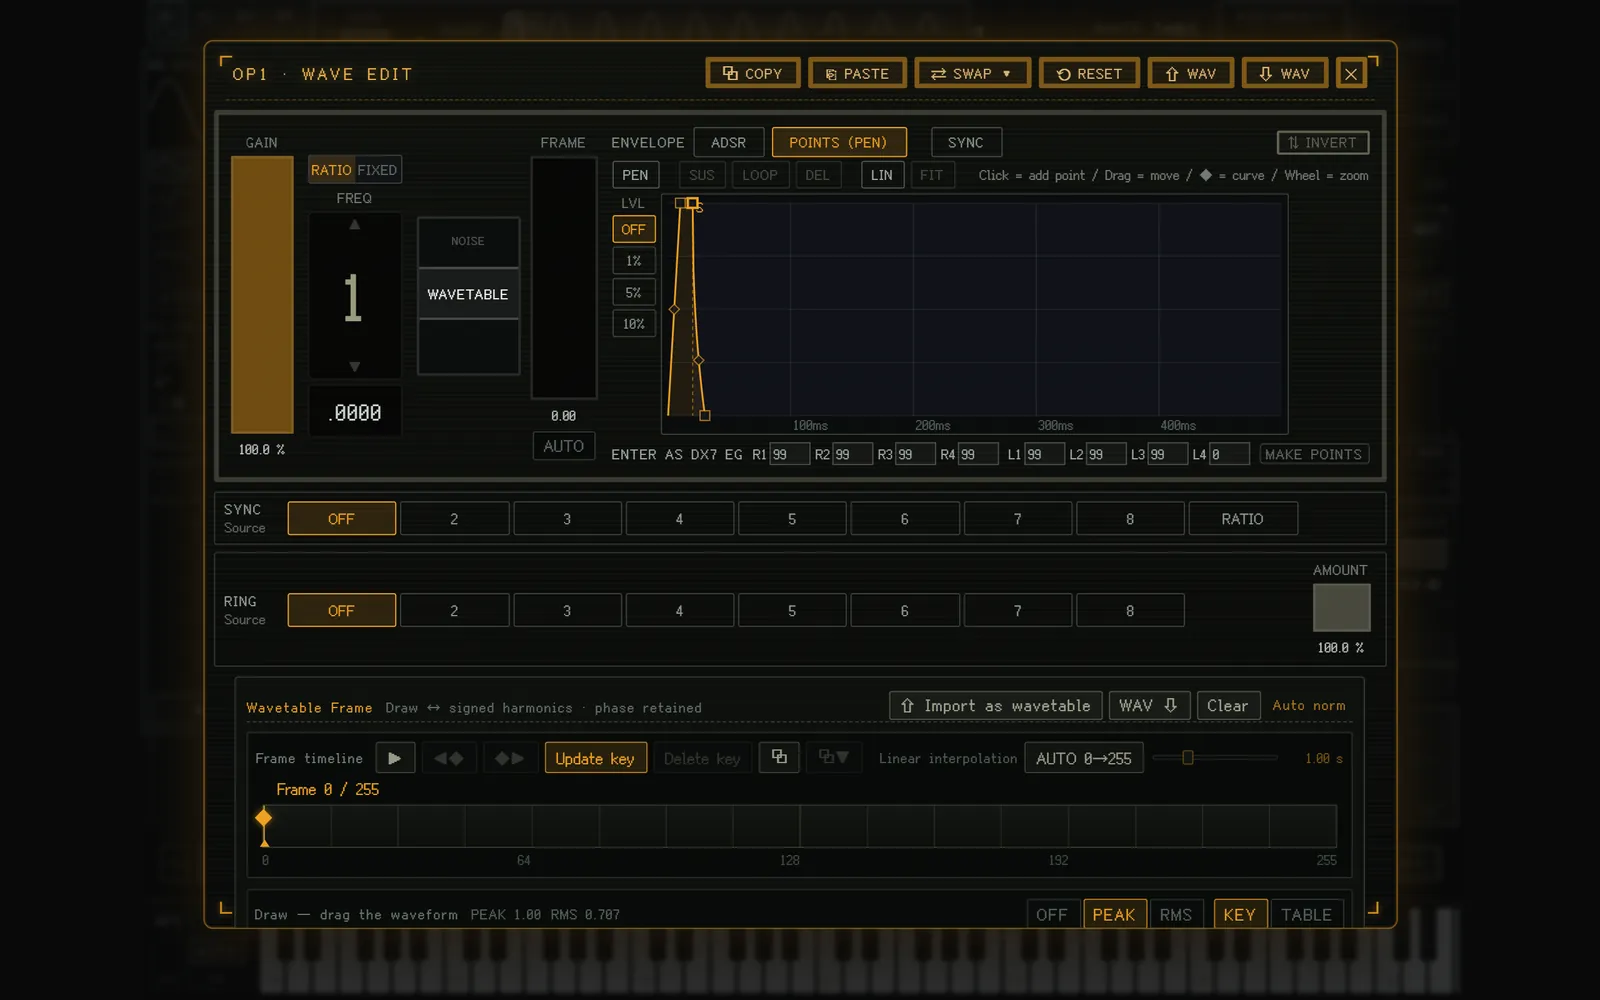The image size is (1600, 1000).
Task: Select the last envelope point at baseline
Action: coord(705,415)
